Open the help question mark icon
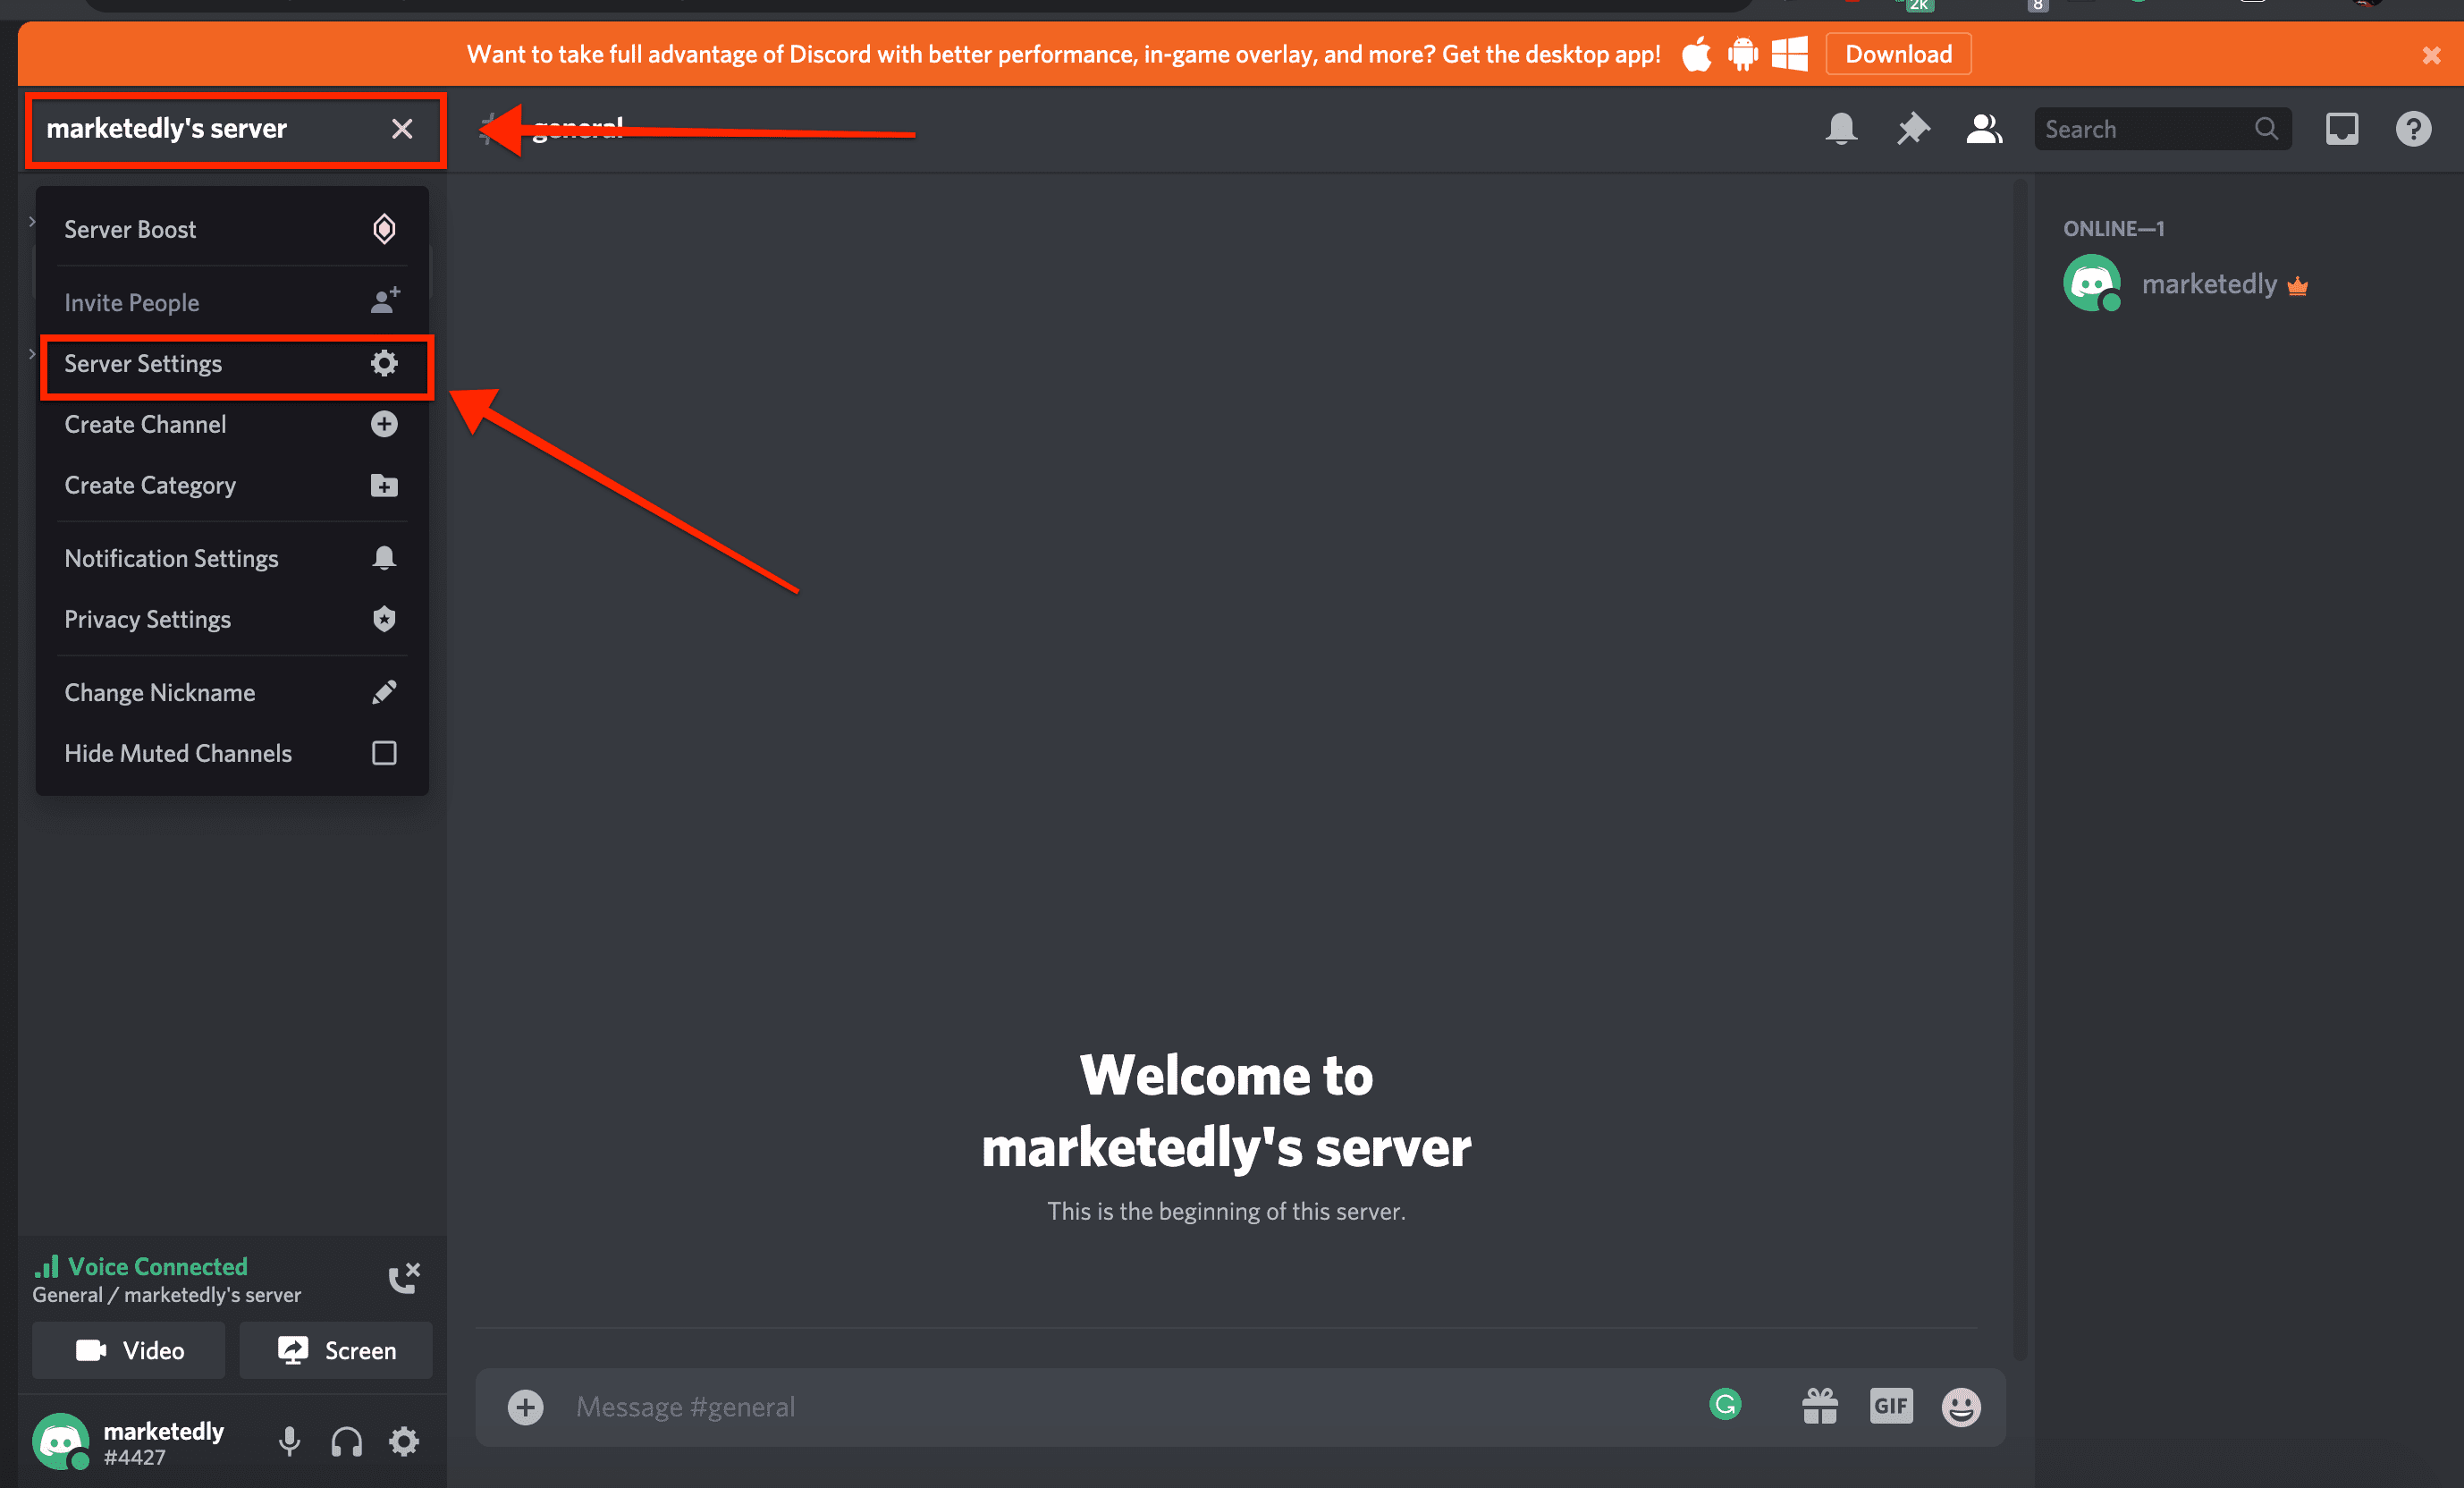Image resolution: width=2464 pixels, height=1488 pixels. 2413,129
